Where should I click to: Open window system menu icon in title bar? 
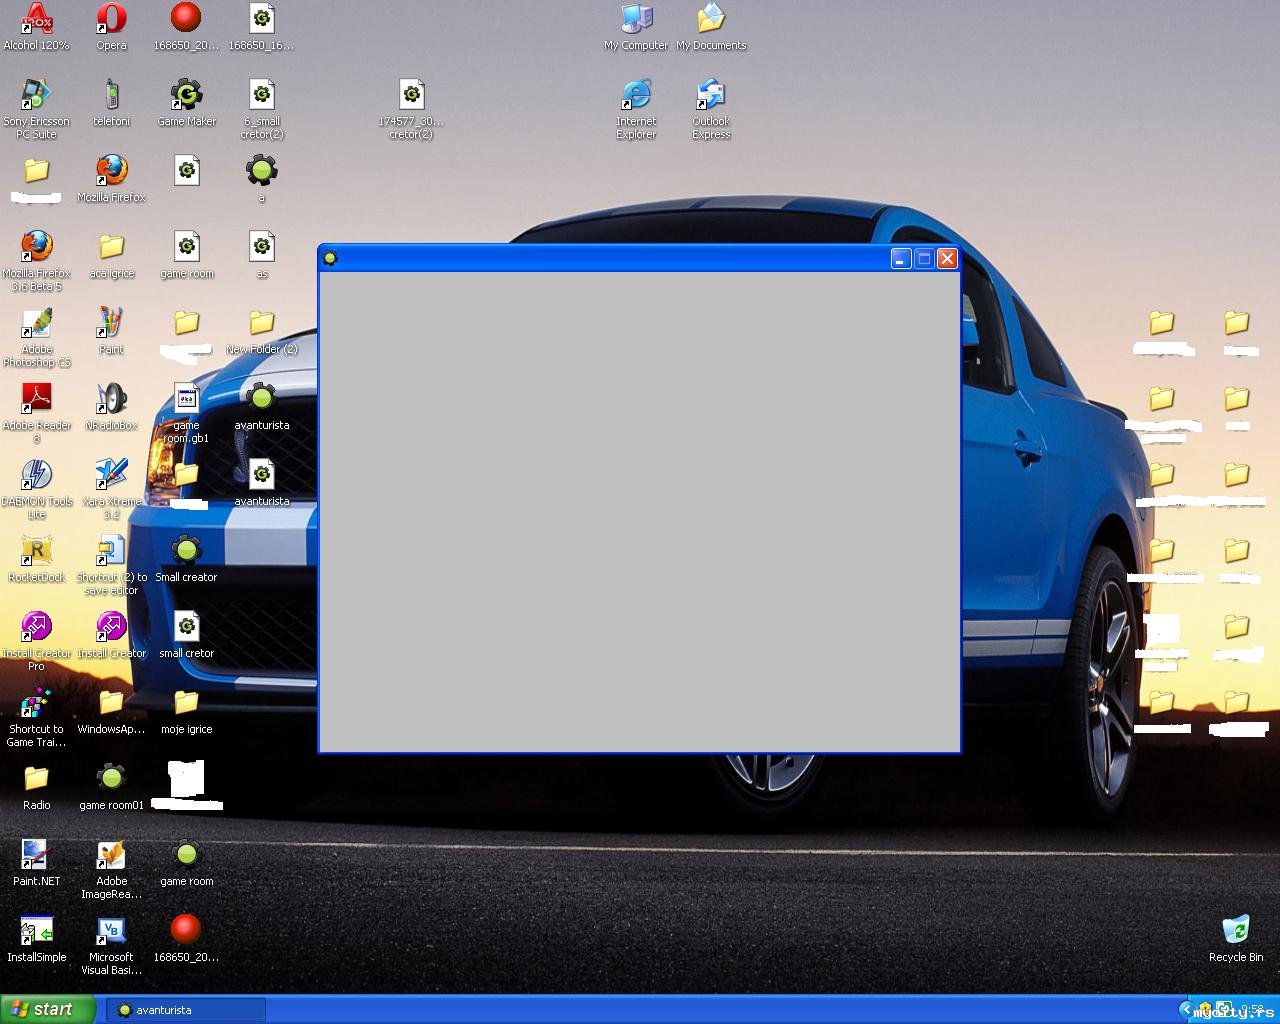coord(330,259)
